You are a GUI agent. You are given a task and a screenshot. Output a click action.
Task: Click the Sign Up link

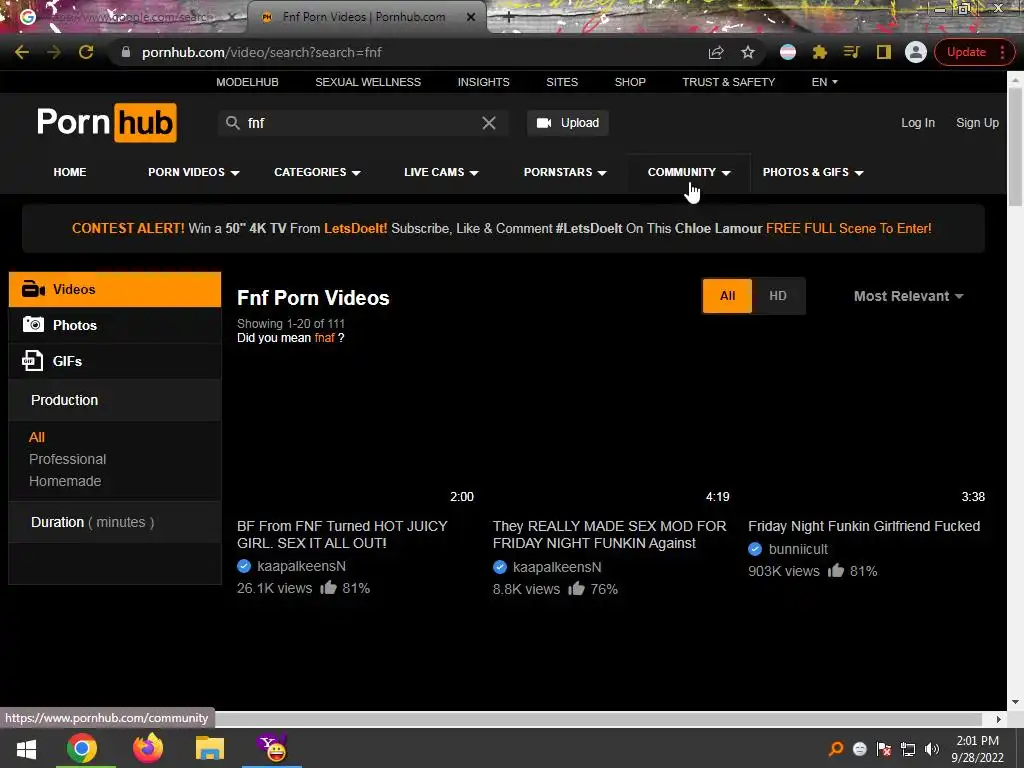(x=977, y=123)
